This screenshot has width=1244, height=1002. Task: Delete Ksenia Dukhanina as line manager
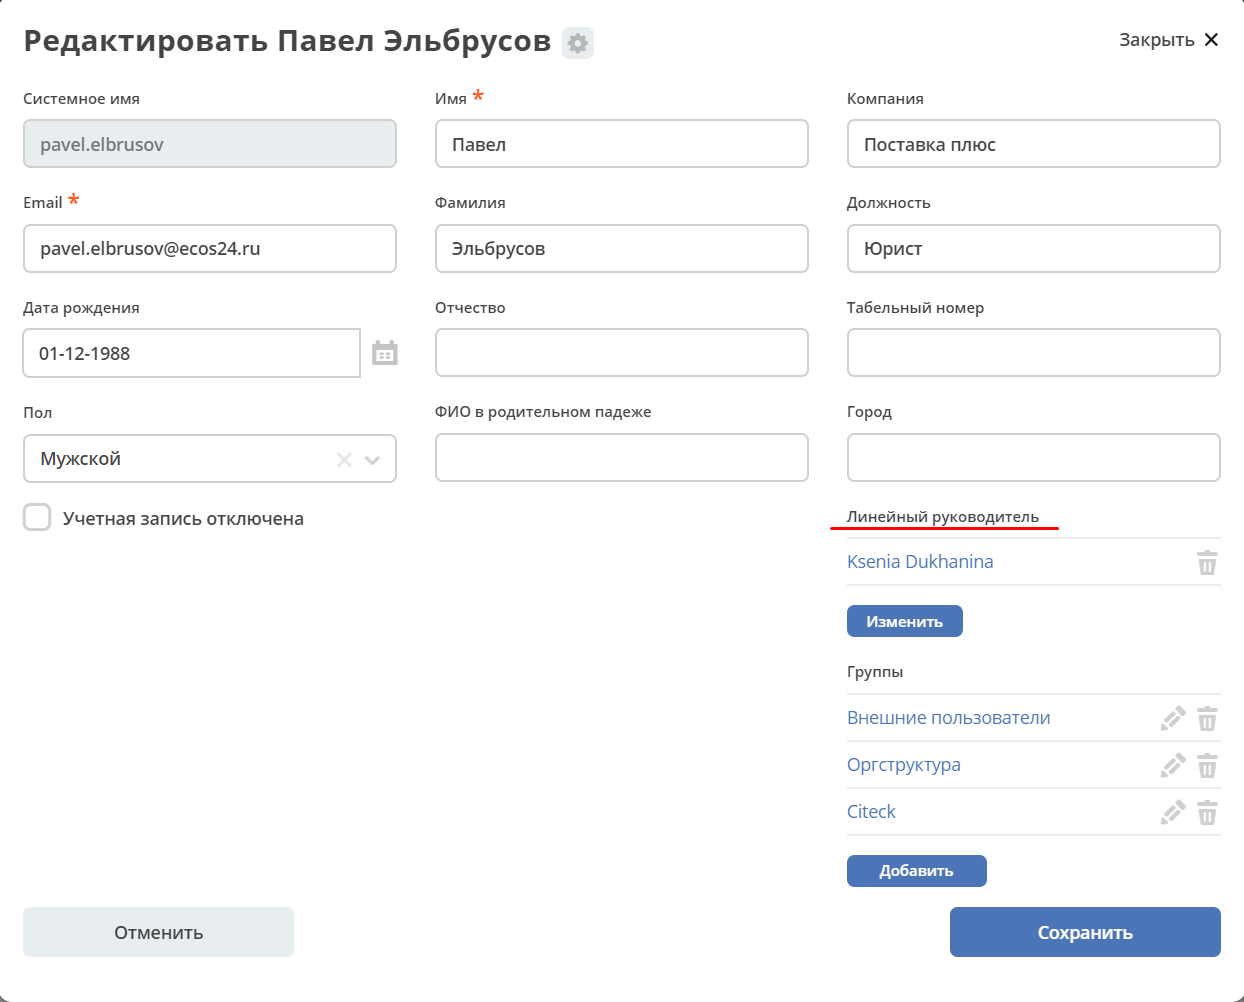pos(1207,562)
